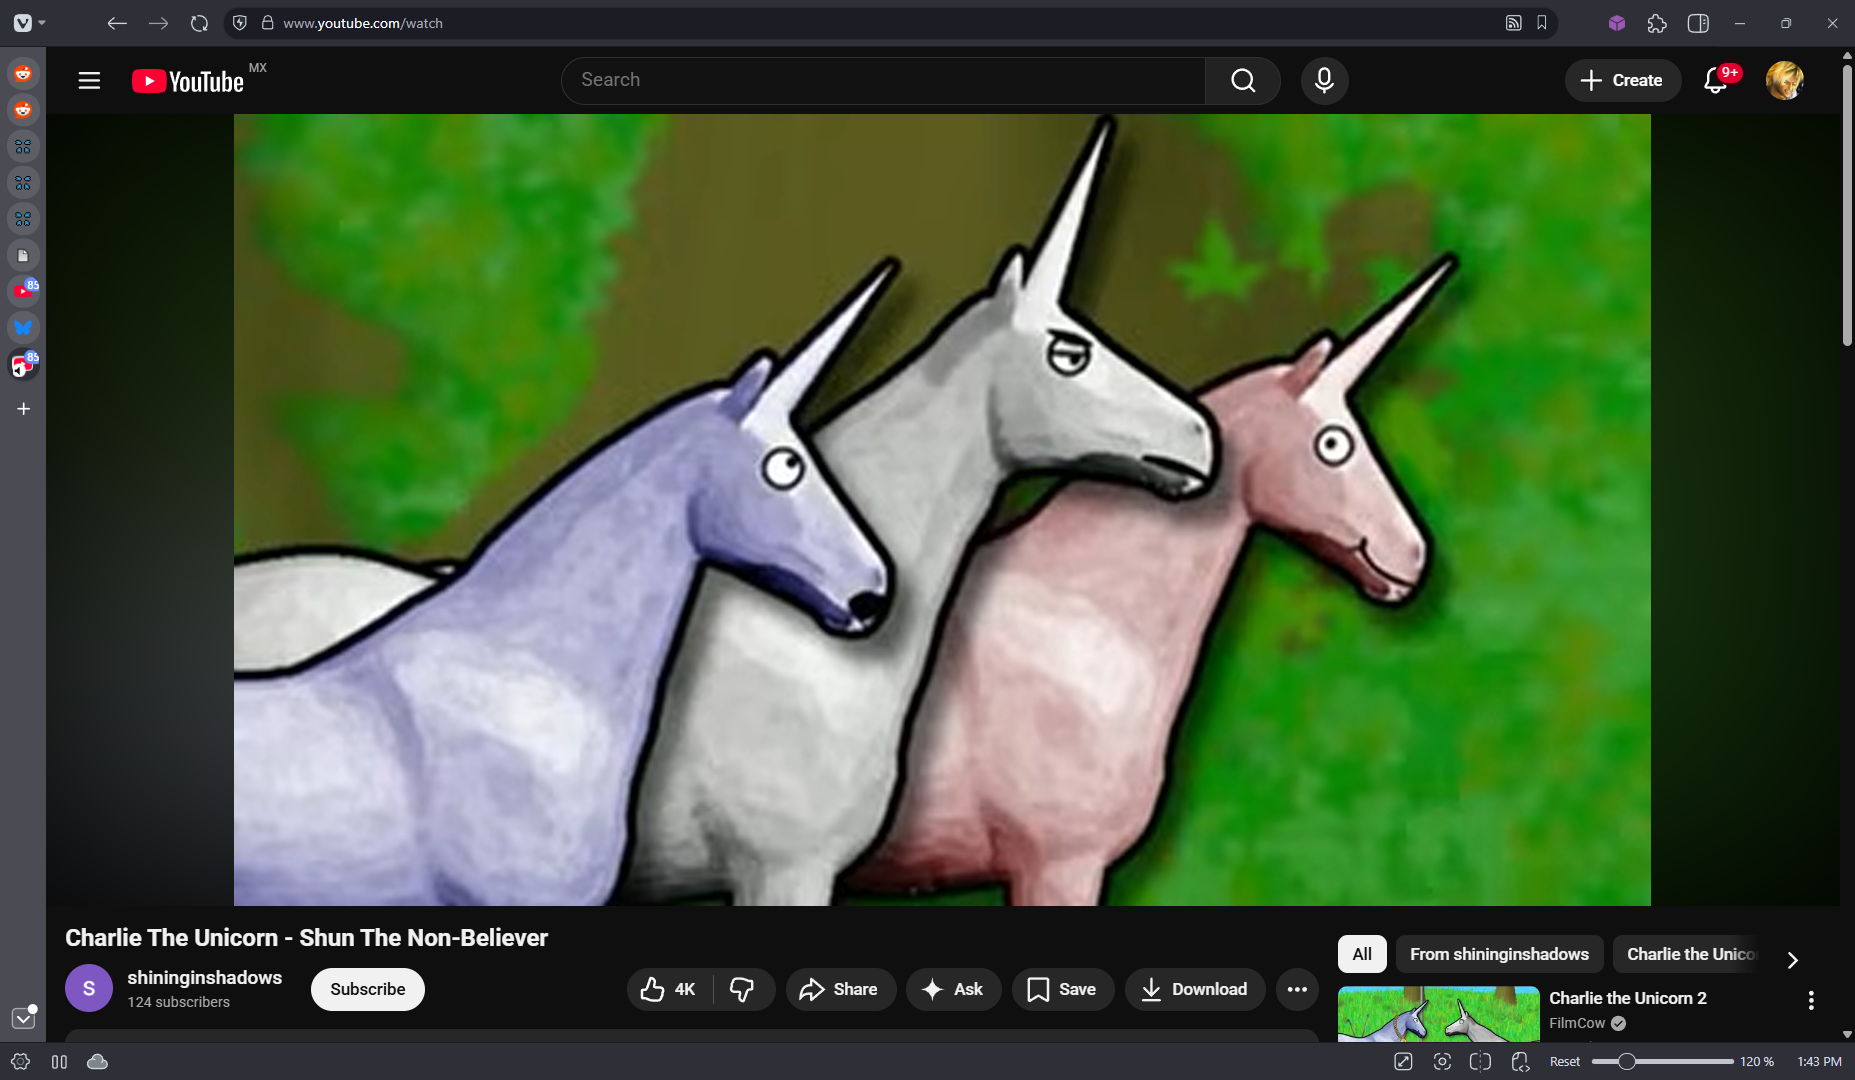
Task: Open the Create menu
Action: 1622,81
